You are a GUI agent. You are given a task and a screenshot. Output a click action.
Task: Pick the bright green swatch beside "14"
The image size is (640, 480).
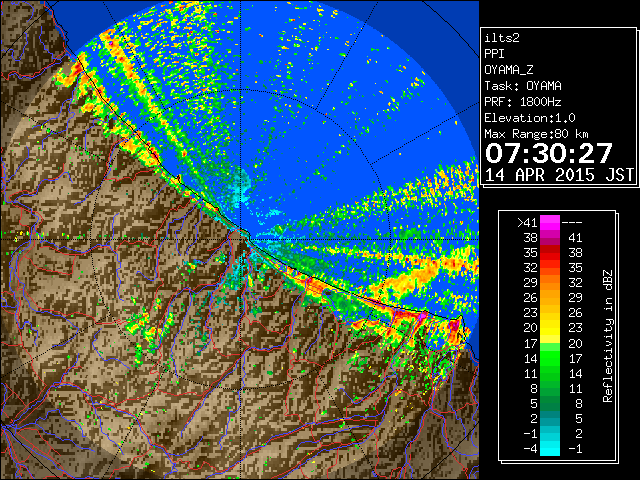550,358
